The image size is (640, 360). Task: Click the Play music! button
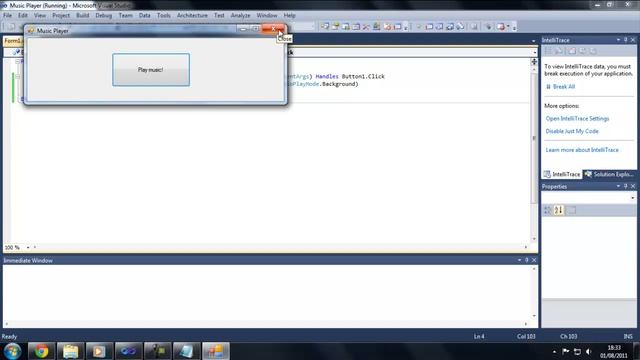pos(151,70)
